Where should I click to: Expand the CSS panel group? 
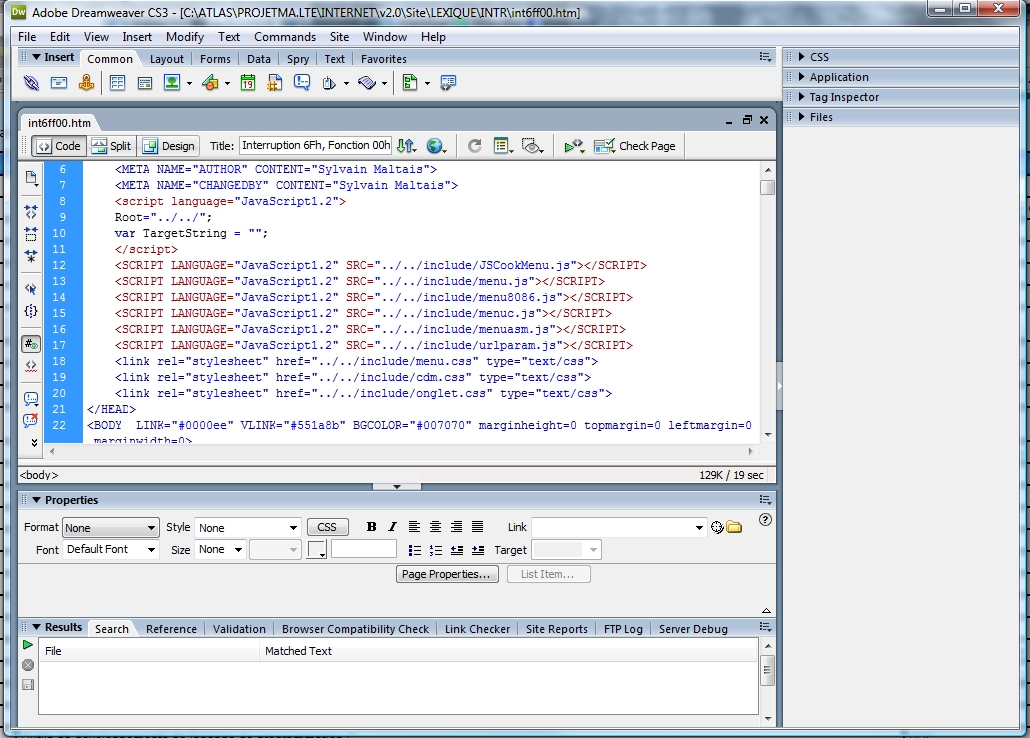[819, 57]
